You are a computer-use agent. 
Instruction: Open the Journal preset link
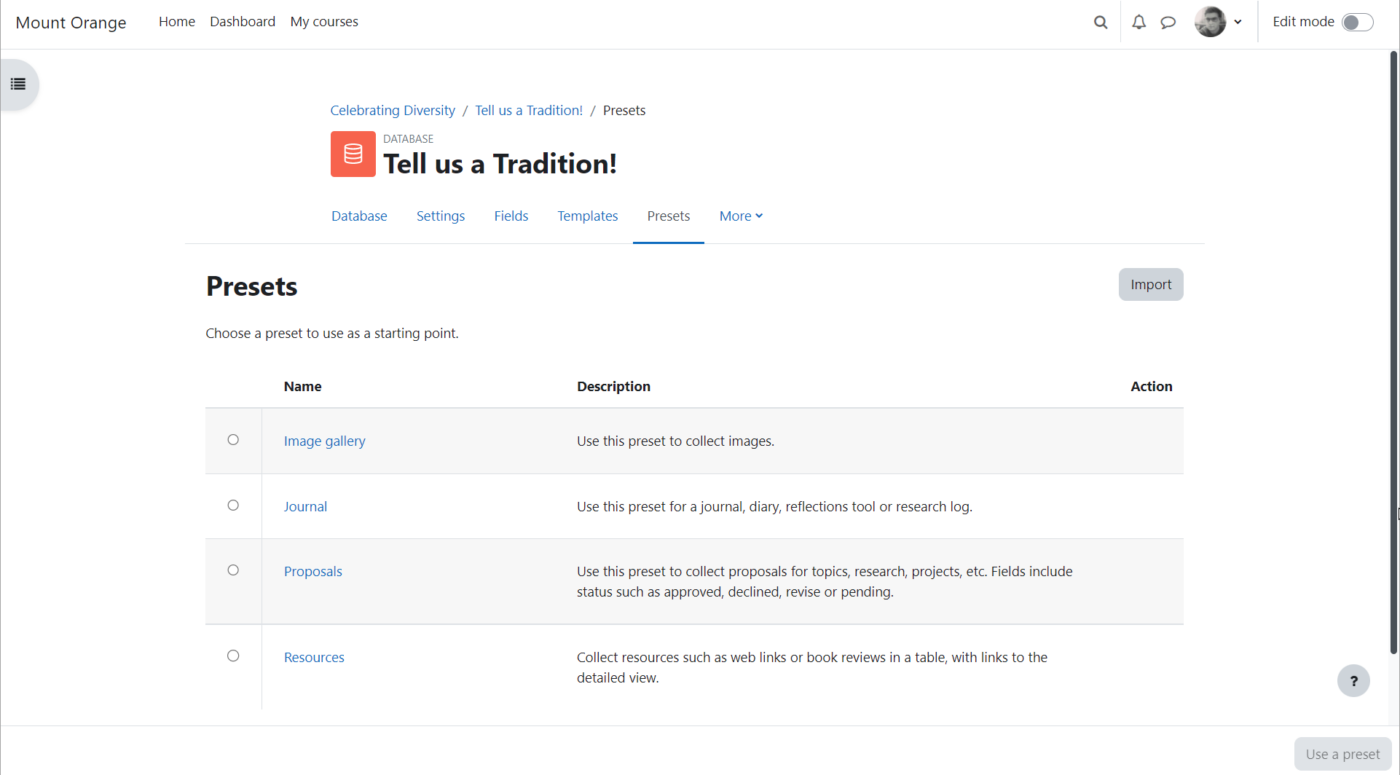click(x=305, y=506)
